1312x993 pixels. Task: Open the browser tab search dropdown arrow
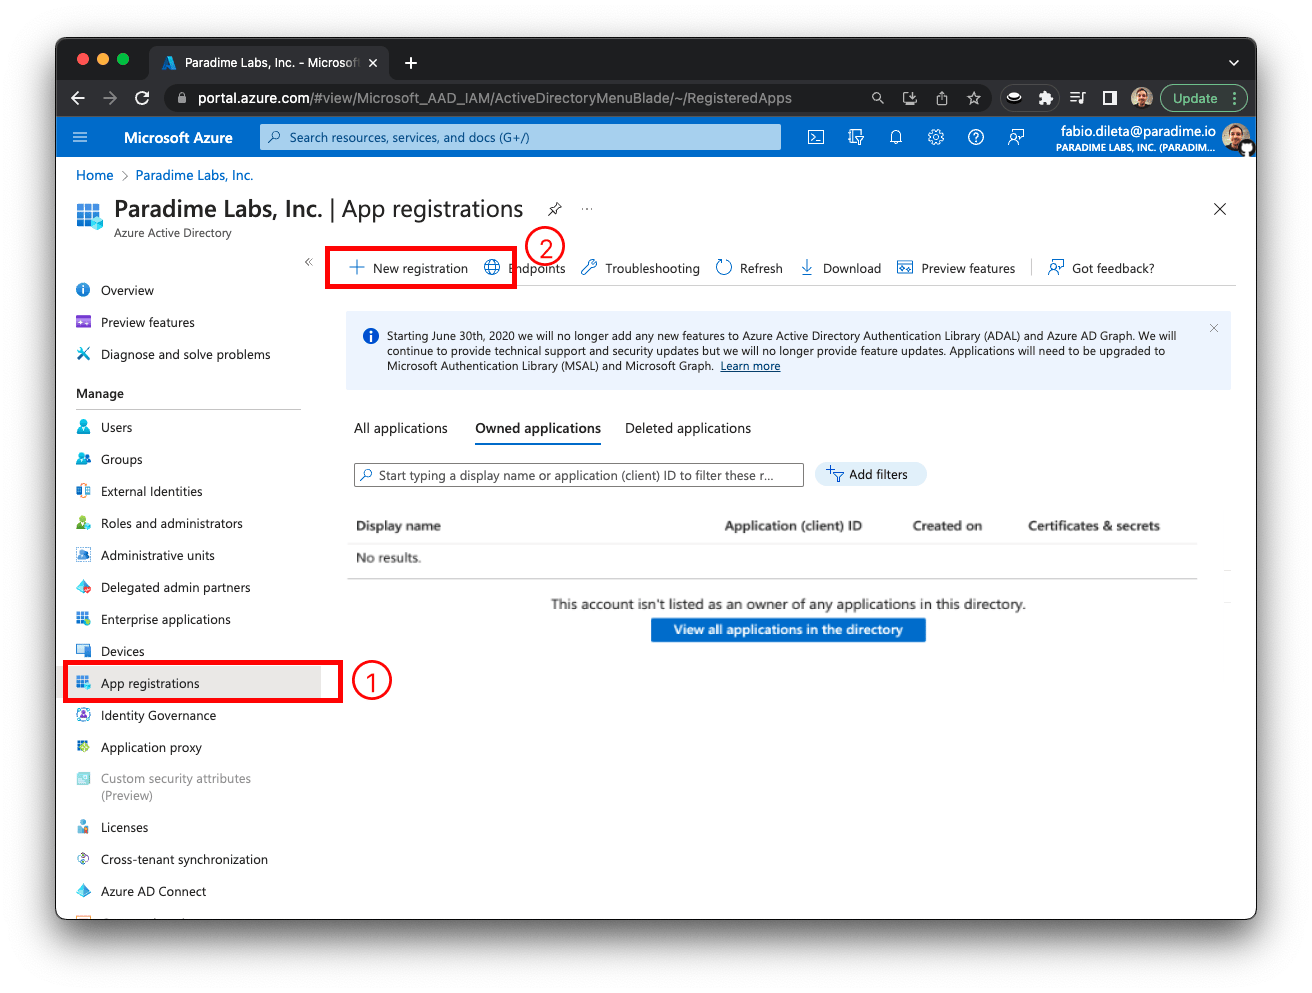(1234, 63)
